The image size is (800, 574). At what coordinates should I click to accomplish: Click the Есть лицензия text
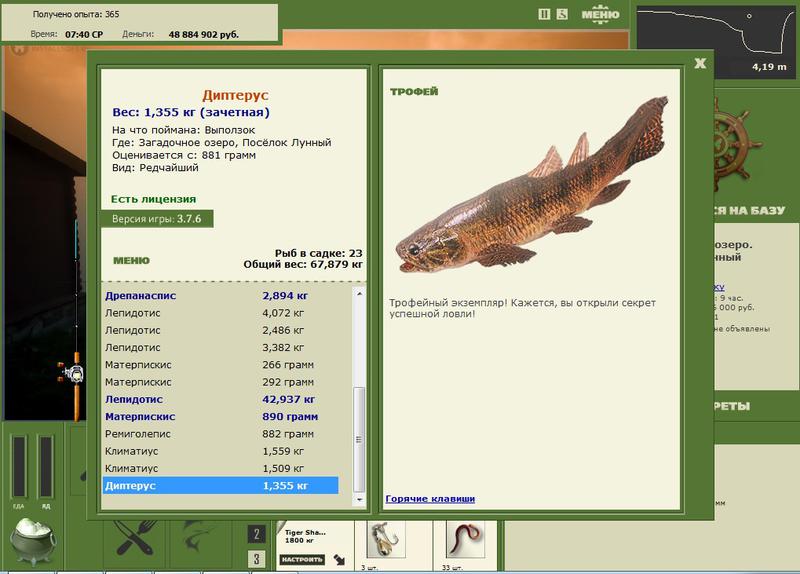(x=154, y=199)
